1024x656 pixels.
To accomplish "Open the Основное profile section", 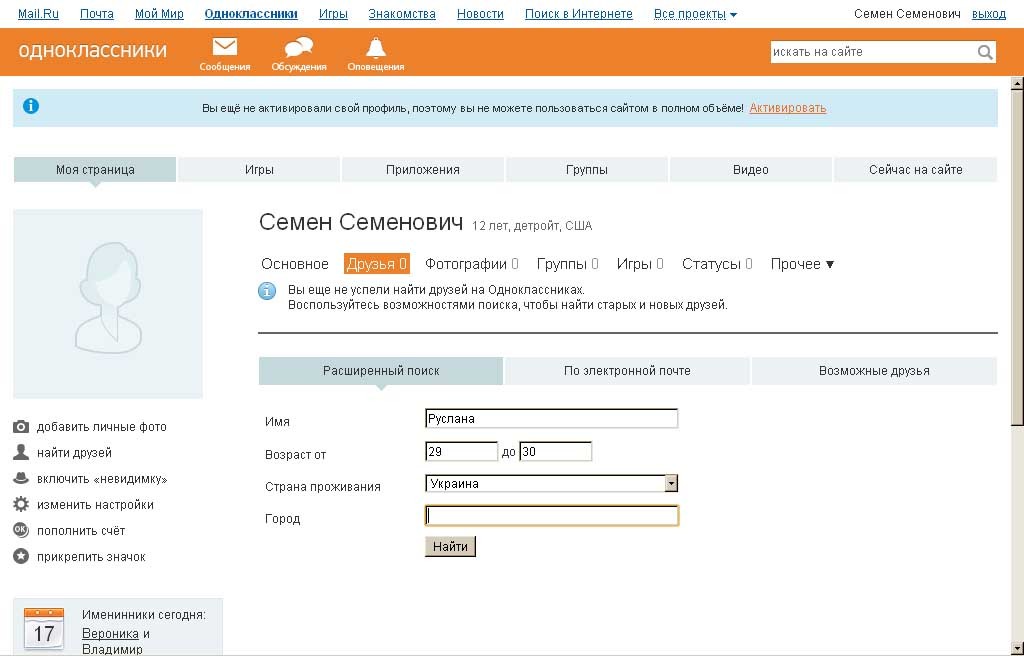I will pyautogui.click(x=295, y=264).
